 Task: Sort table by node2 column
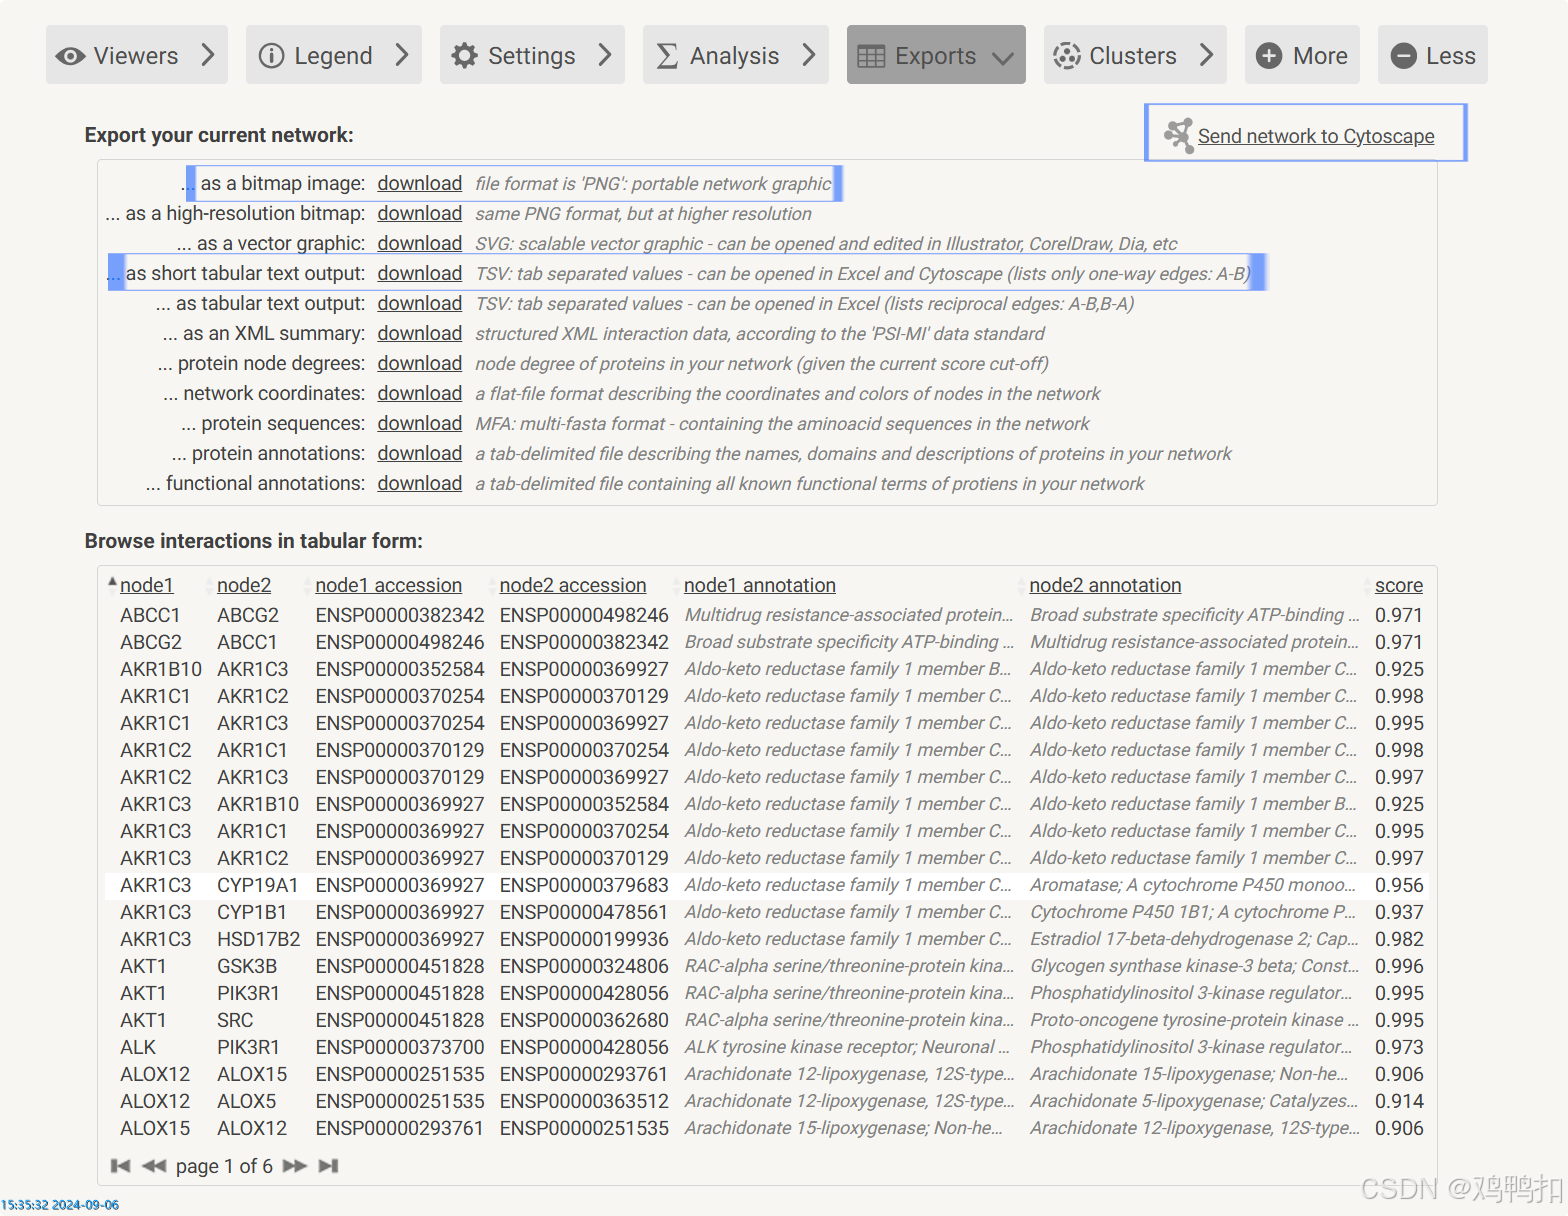point(244,586)
